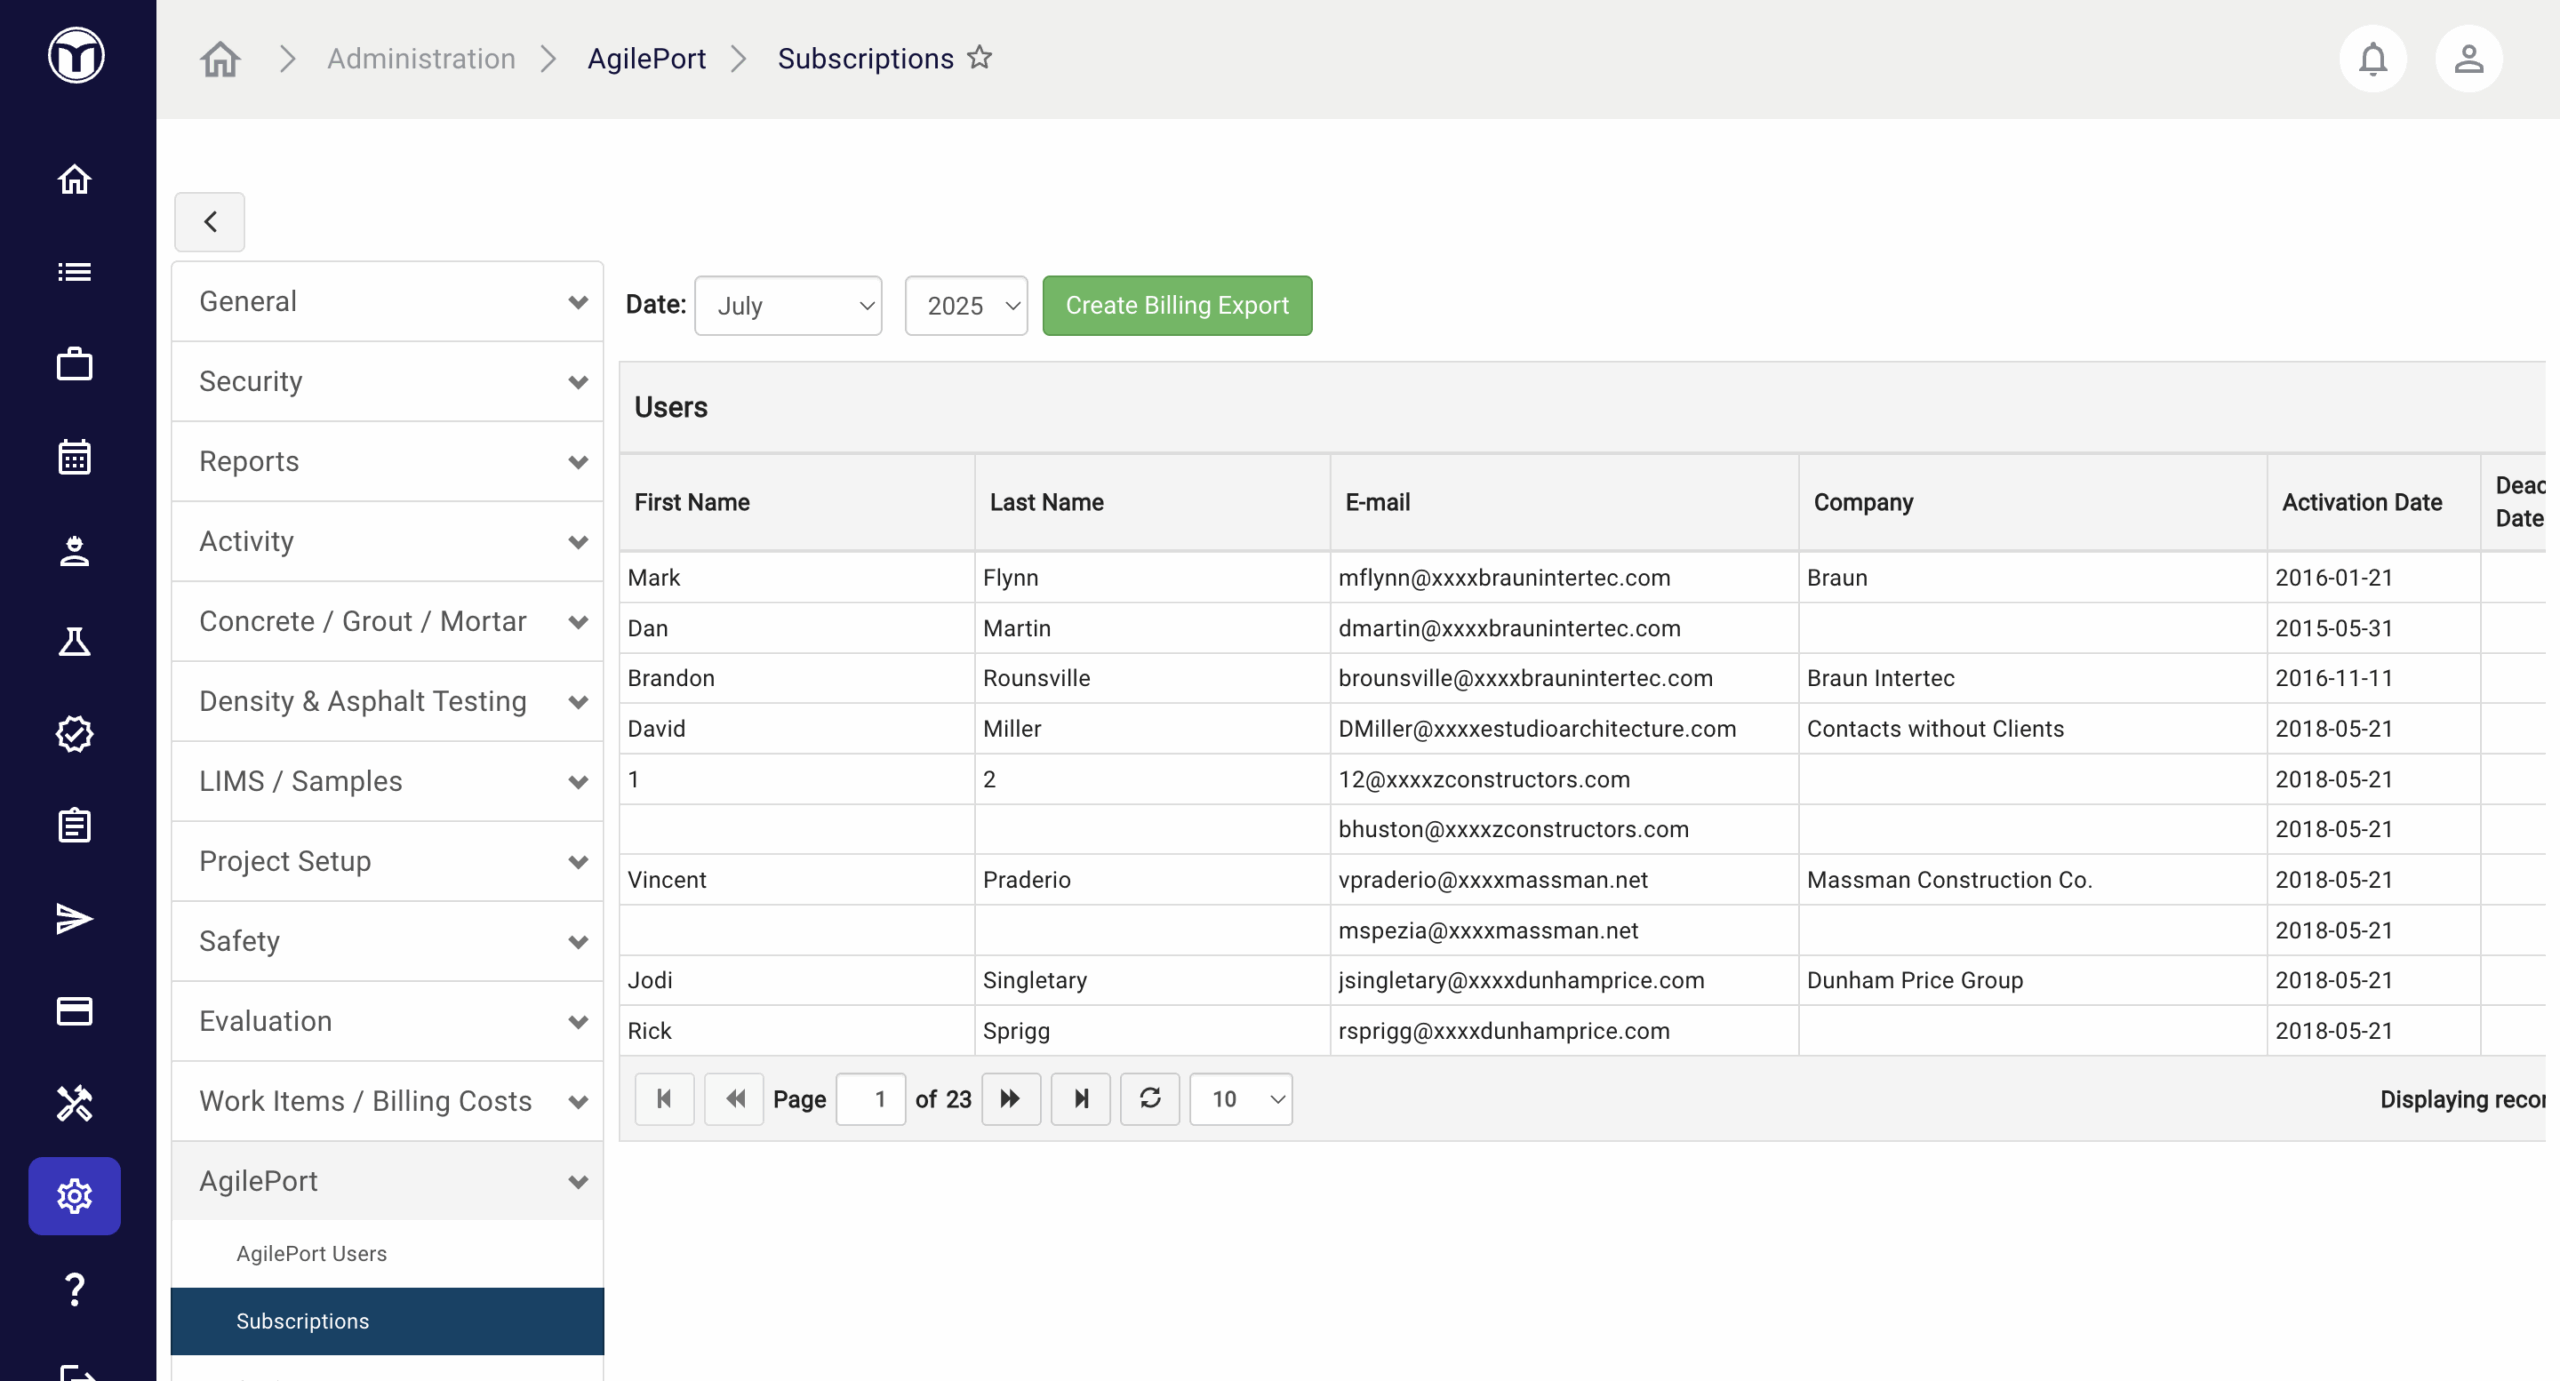The width and height of the screenshot is (2560, 1381).
Task: Select the Vincent first name cell
Action: 797,880
